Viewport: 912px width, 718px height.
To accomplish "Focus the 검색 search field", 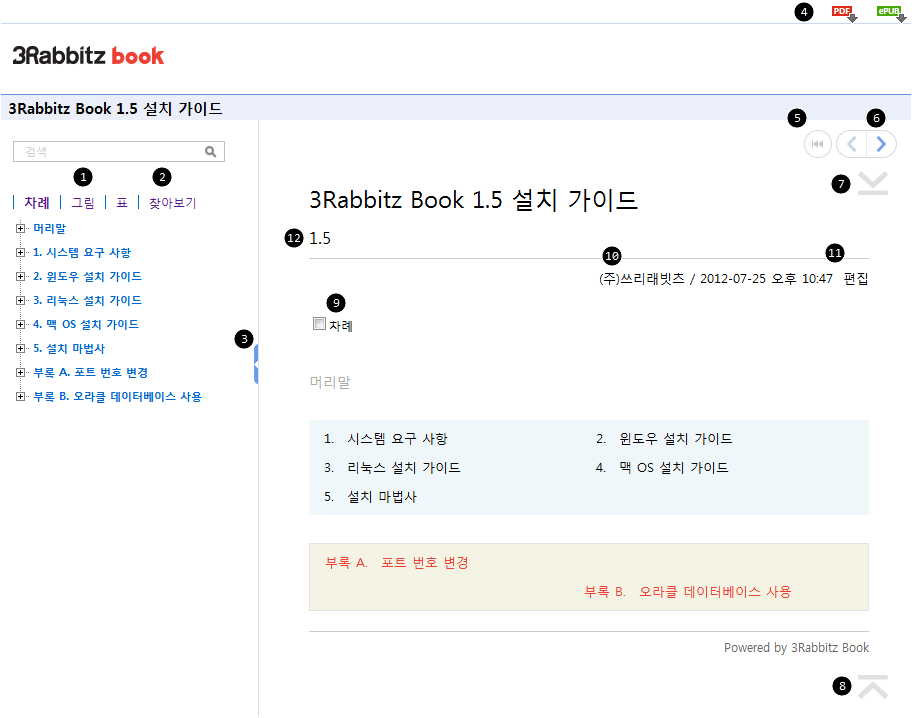I will 119,152.
